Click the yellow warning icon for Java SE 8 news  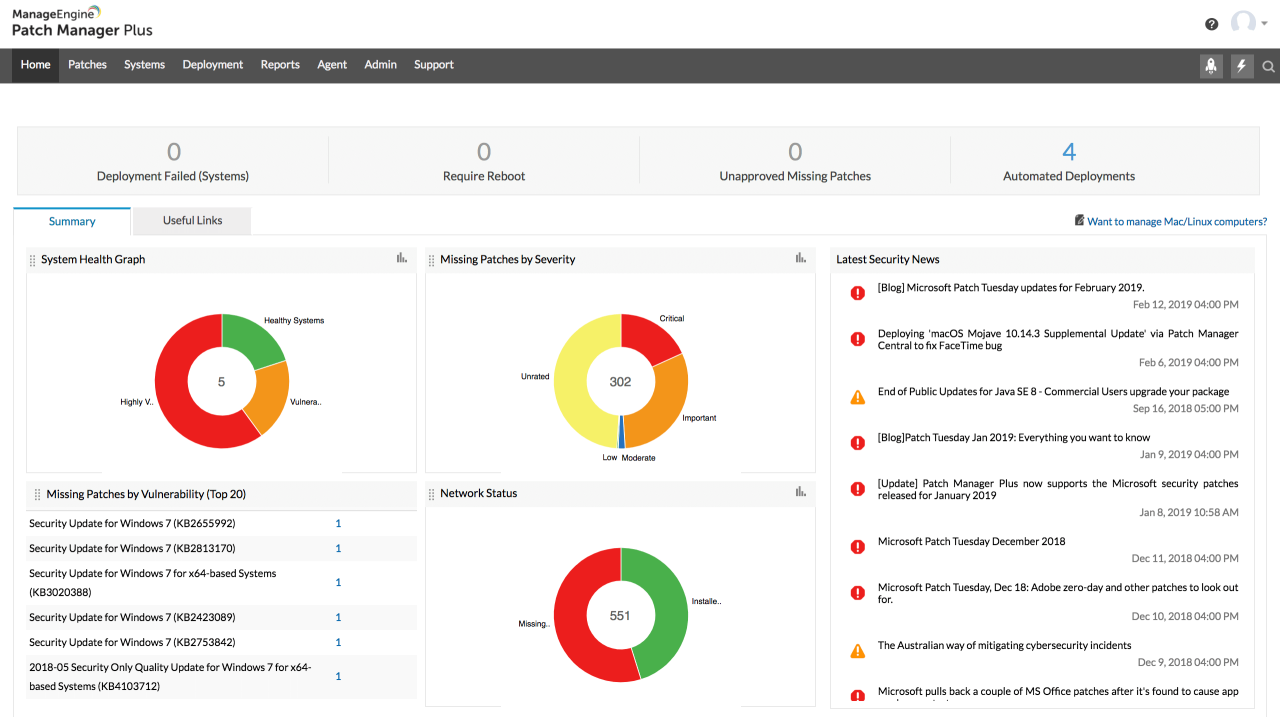pos(857,396)
